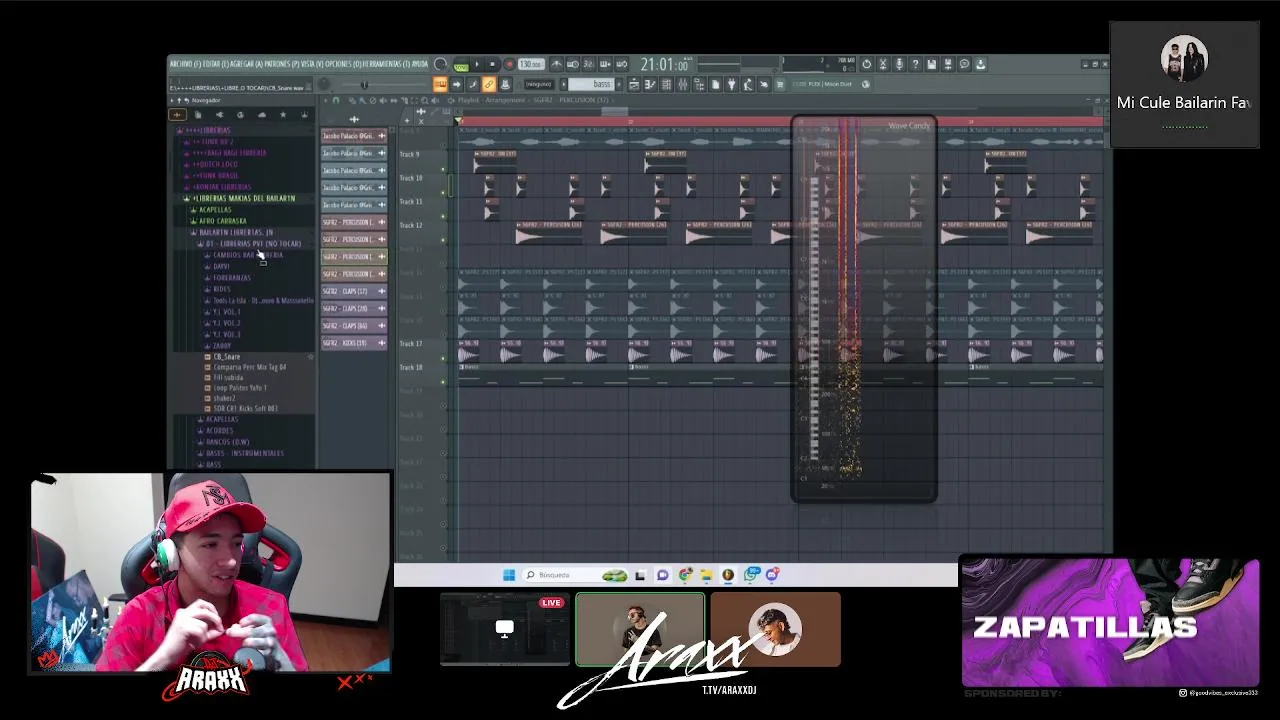1280x720 pixels.
Task: Open the ARCHIVO (F) menu
Action: [185, 64]
